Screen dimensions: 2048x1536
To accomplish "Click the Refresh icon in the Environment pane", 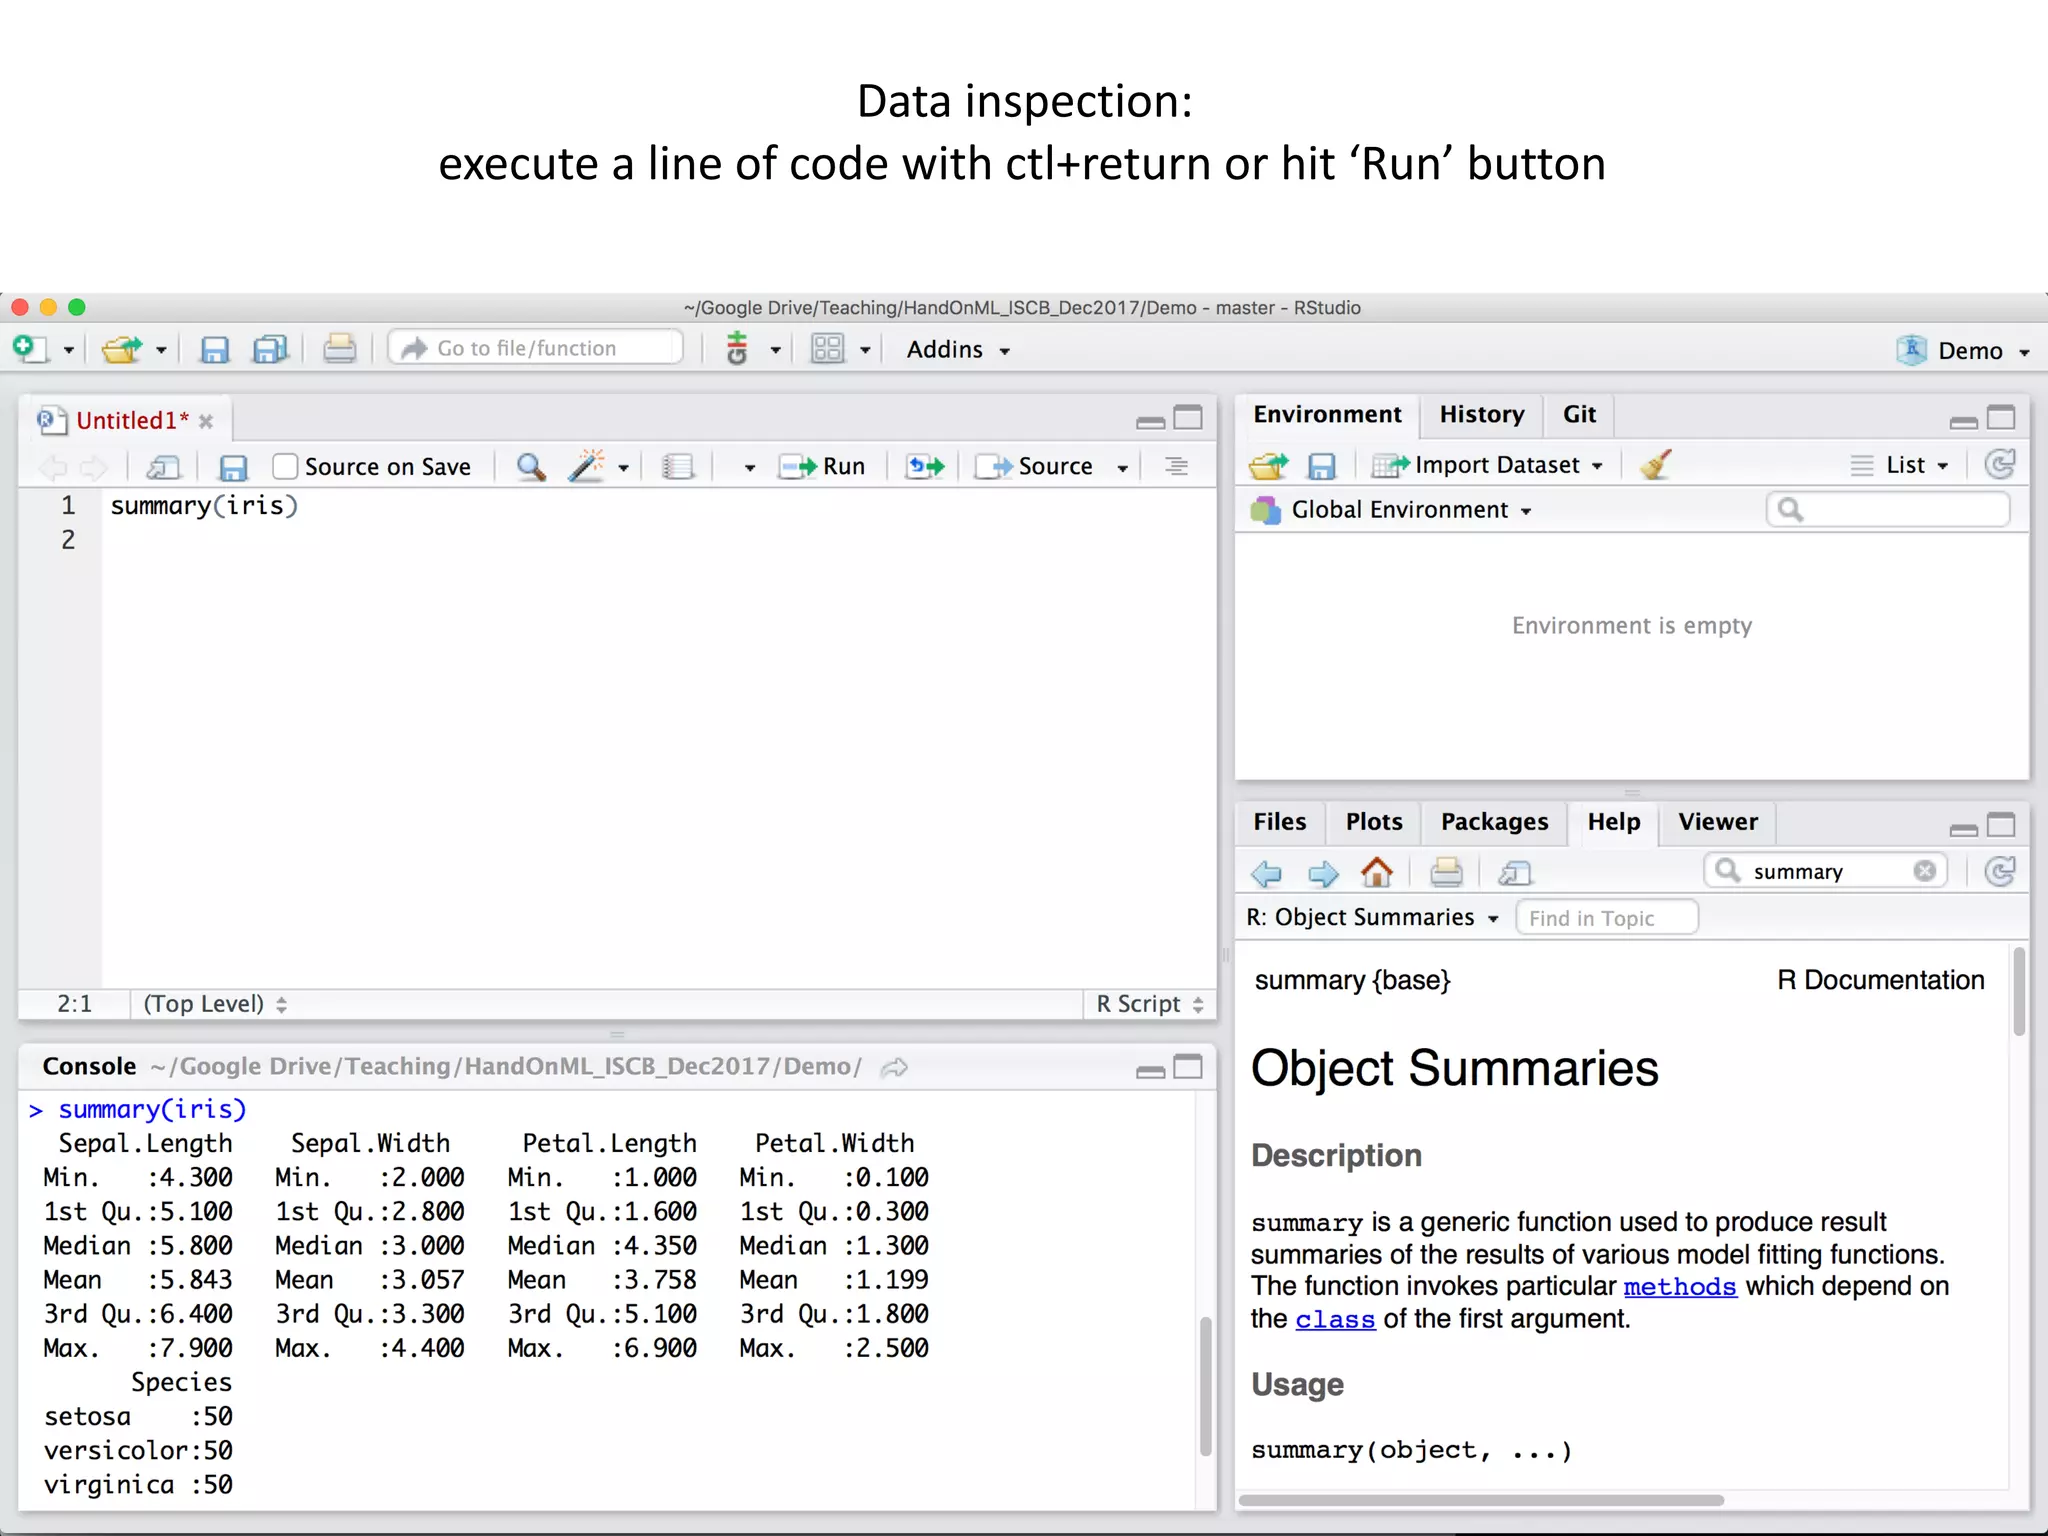I will tap(2000, 464).
